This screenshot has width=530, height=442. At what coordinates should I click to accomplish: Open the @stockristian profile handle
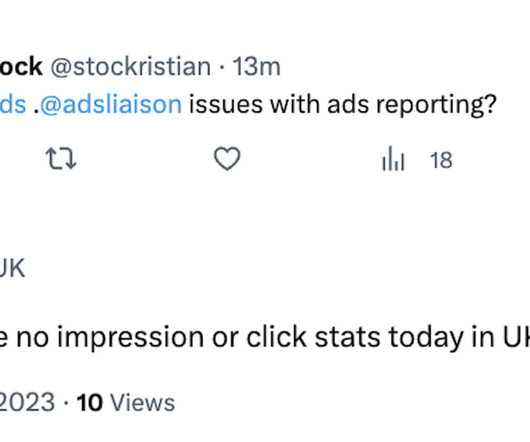coord(130,67)
